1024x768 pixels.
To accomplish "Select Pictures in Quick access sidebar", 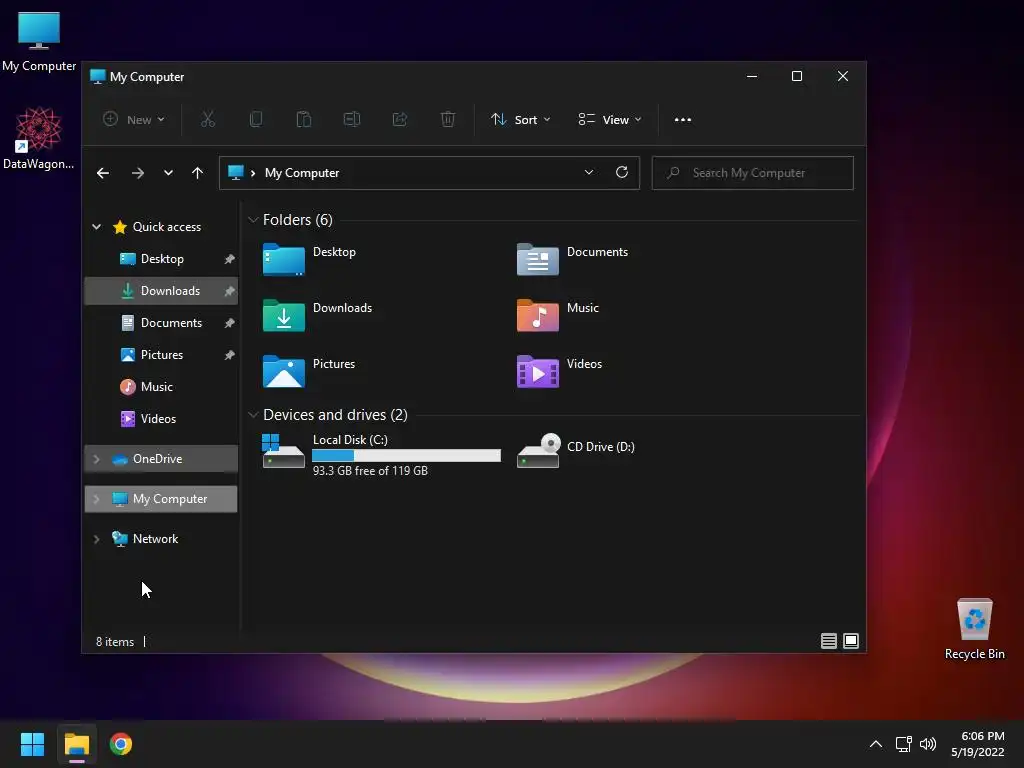I will tap(161, 355).
